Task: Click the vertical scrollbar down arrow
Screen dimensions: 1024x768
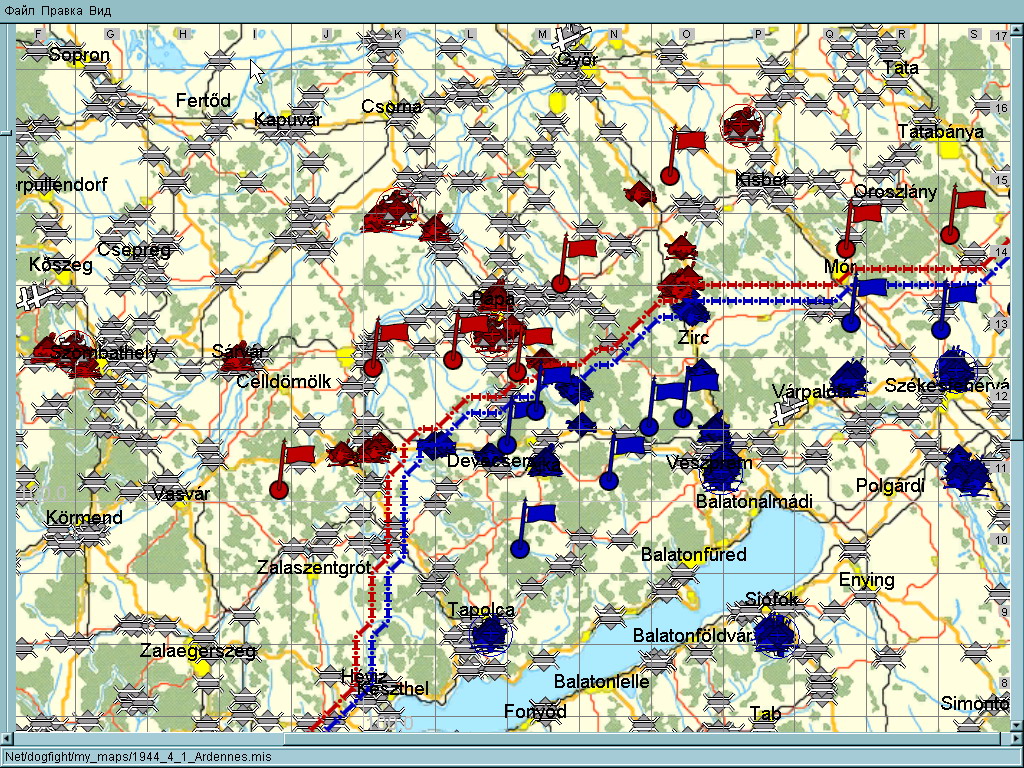Action: click(x=1016, y=724)
